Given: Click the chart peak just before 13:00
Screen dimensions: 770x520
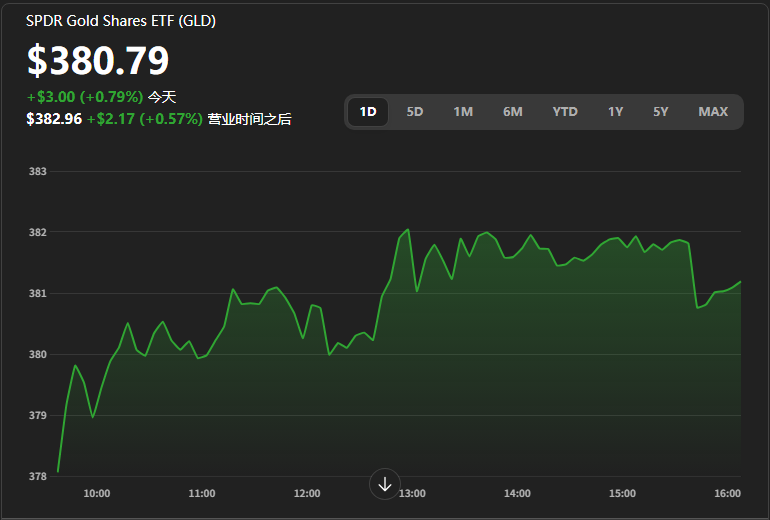Looking at the screenshot, I should coord(407,230).
